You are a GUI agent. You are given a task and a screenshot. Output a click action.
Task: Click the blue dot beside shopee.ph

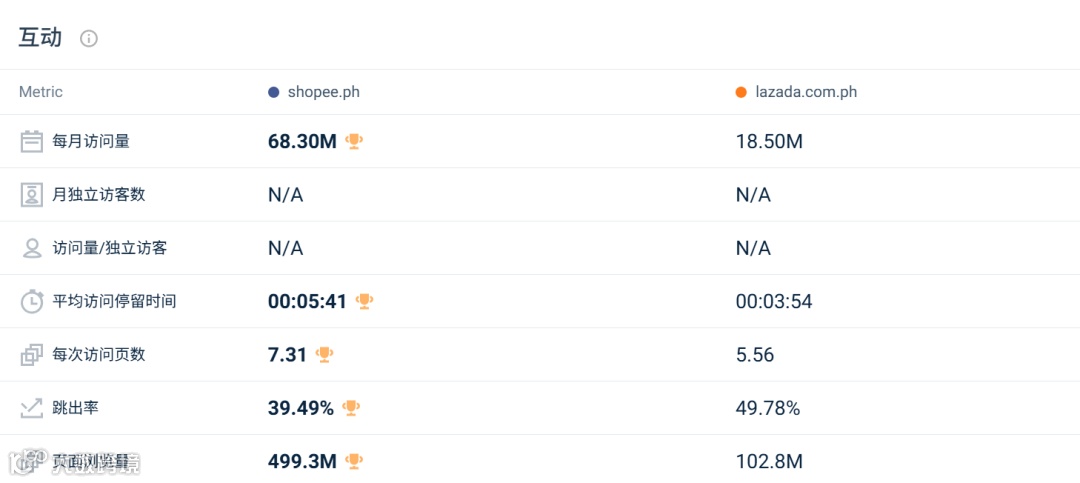pos(274,92)
